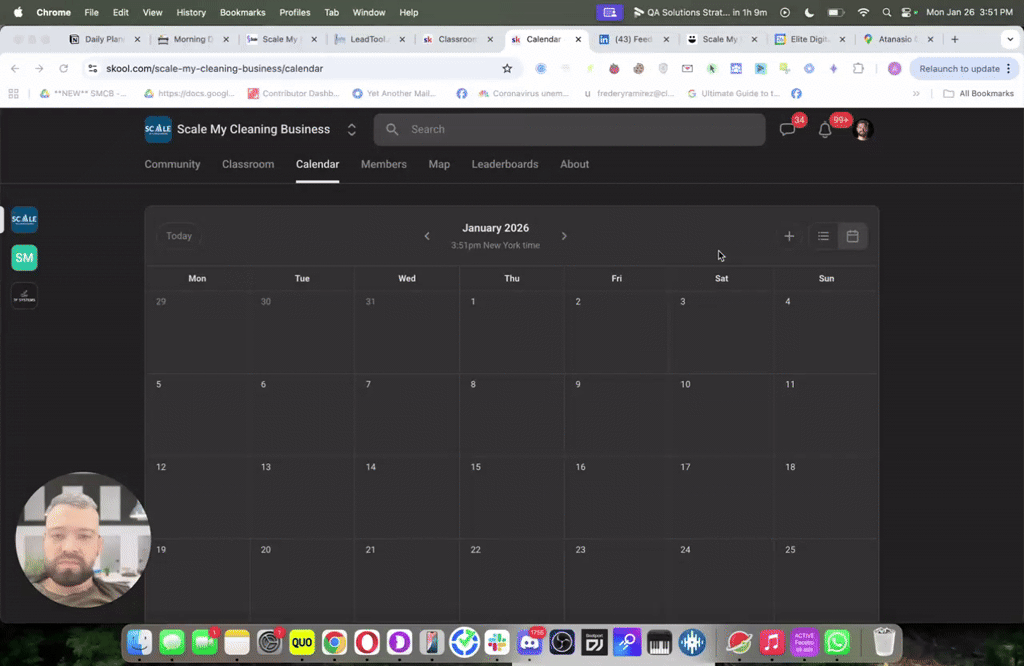The width and height of the screenshot is (1024, 666).
Task: Reload the page in Chrome
Action: 63,69
